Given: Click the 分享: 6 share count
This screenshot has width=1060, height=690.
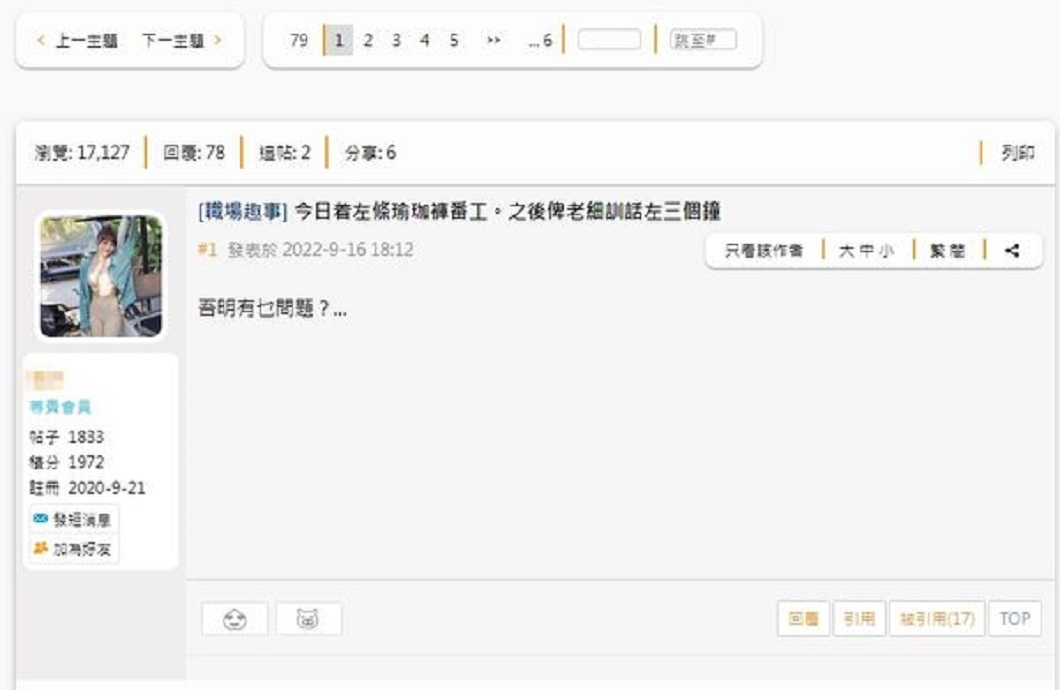Looking at the screenshot, I should click(370, 153).
